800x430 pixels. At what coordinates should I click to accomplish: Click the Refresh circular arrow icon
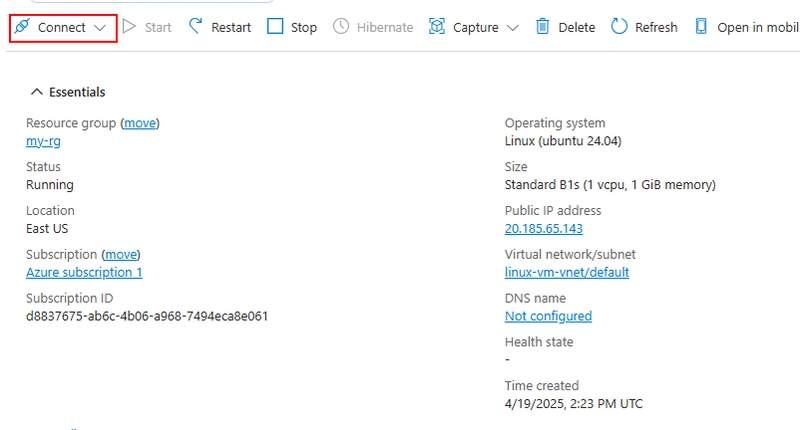tap(619, 27)
